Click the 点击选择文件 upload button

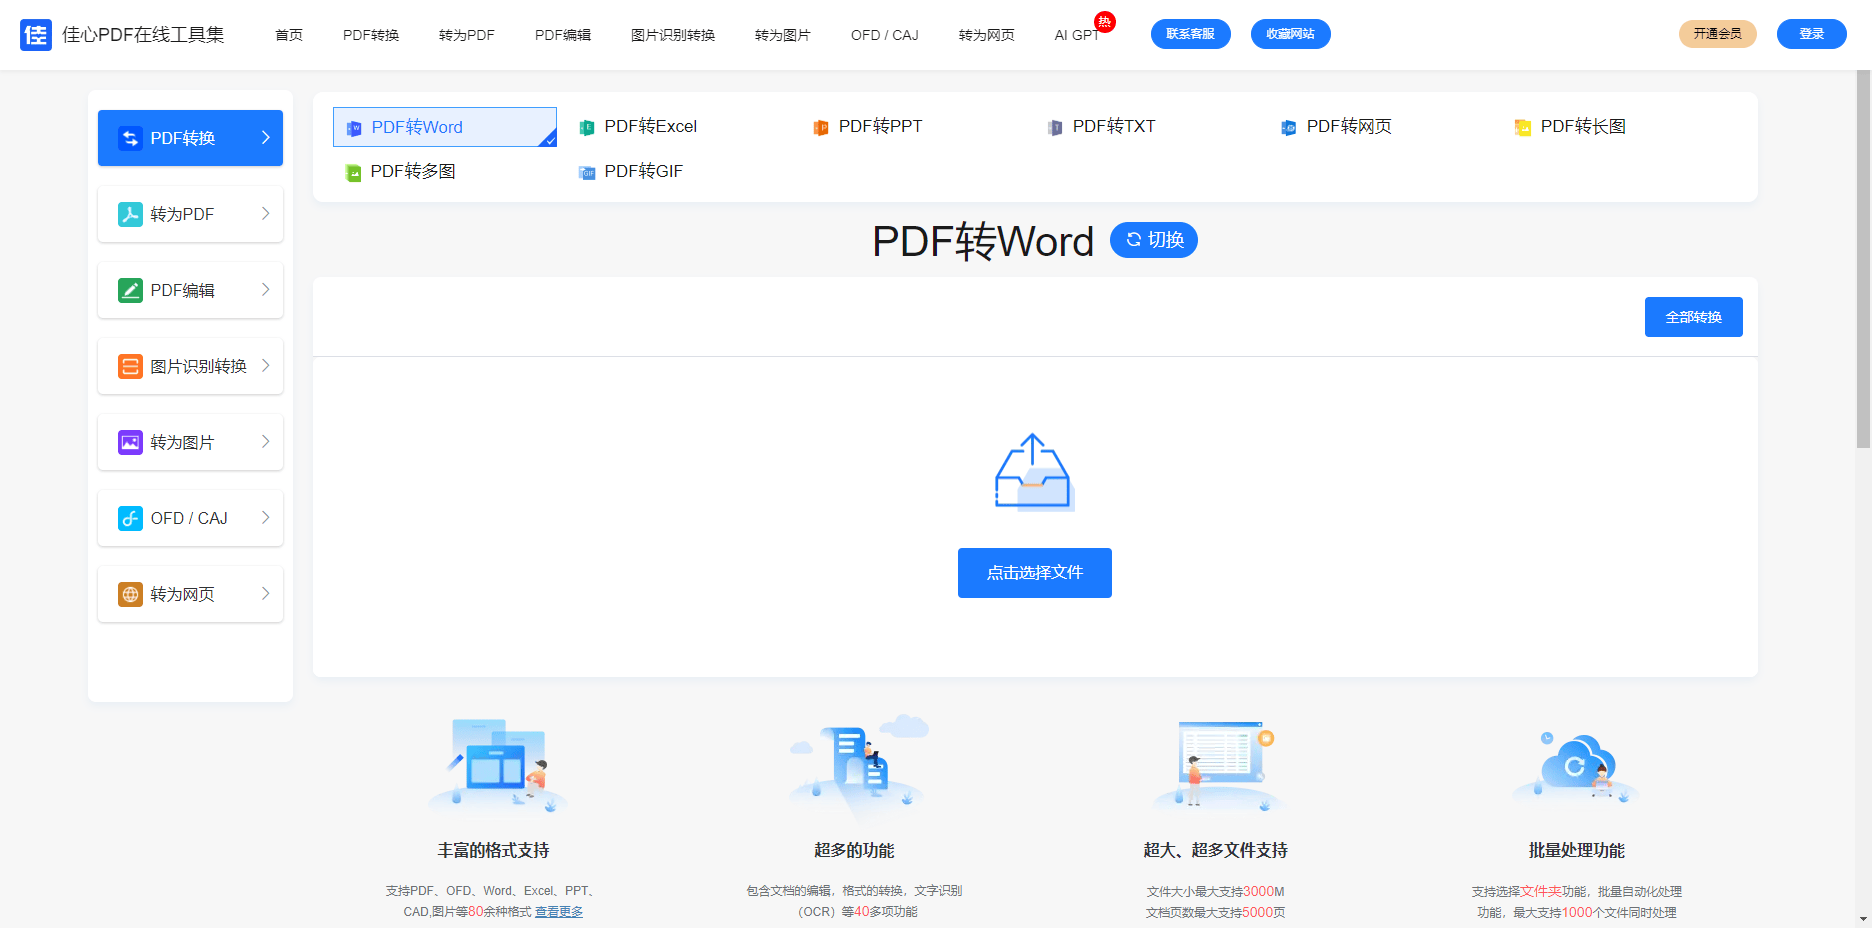click(x=1034, y=572)
